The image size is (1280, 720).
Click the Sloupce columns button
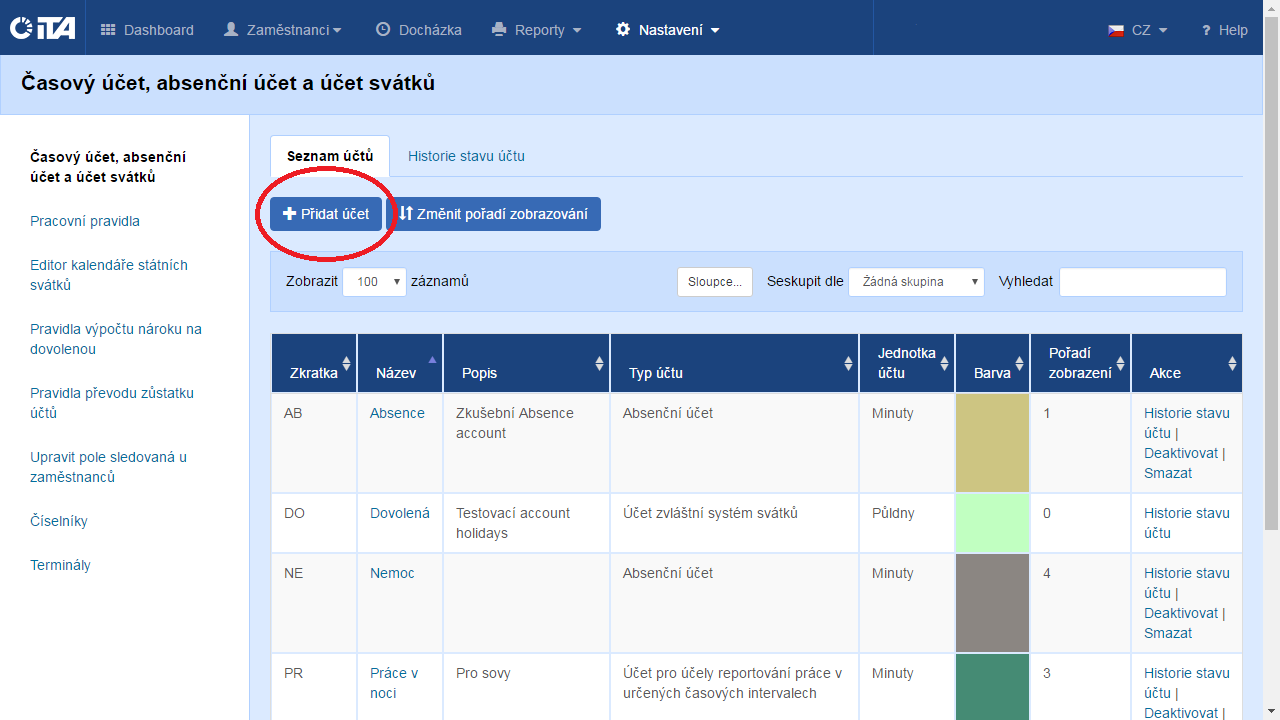click(714, 282)
